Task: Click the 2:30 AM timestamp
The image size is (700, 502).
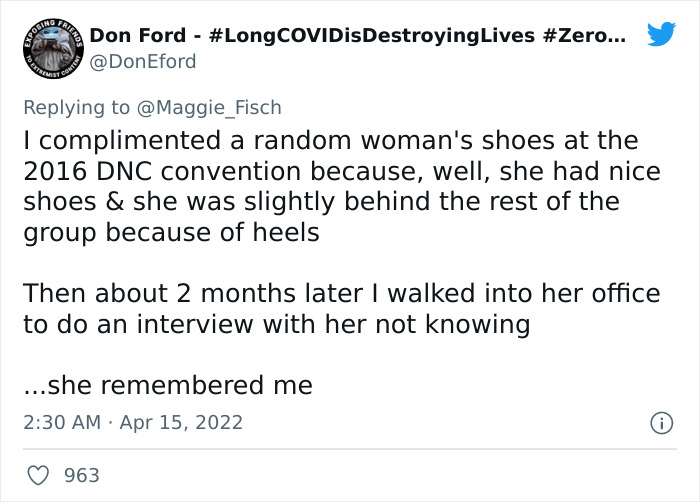Action: 62,422
